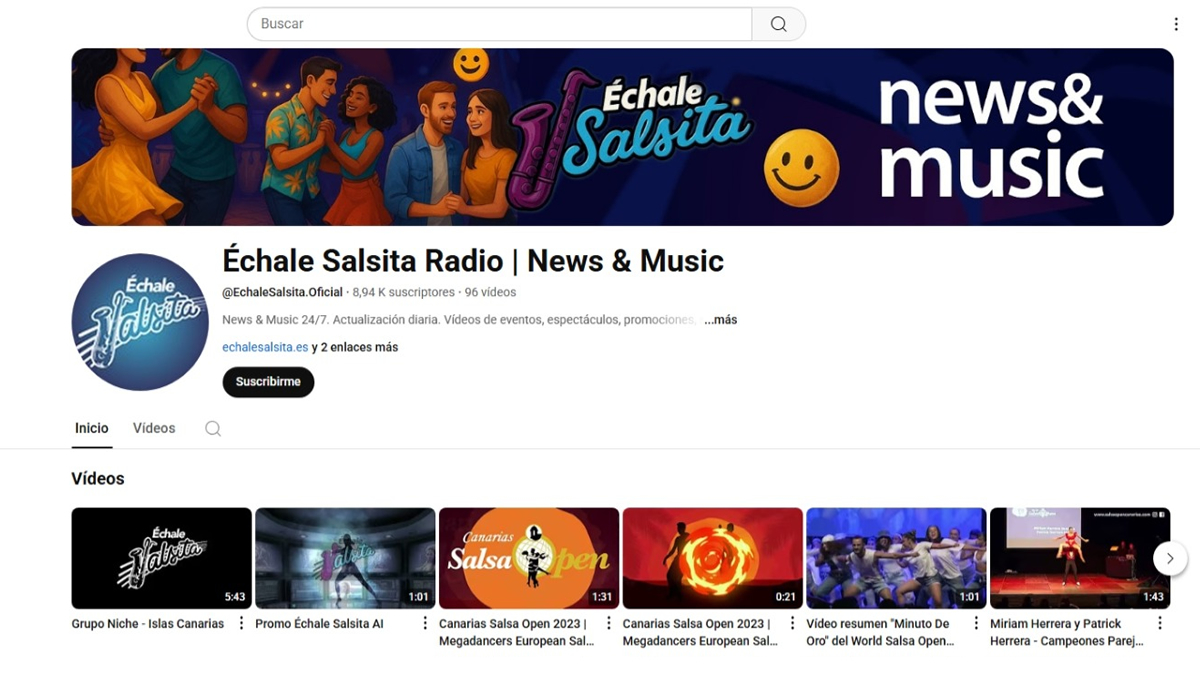Play the Promo Échale Salsita AI thumbnail
Viewport: 1200px width, 700px height.
pos(345,558)
